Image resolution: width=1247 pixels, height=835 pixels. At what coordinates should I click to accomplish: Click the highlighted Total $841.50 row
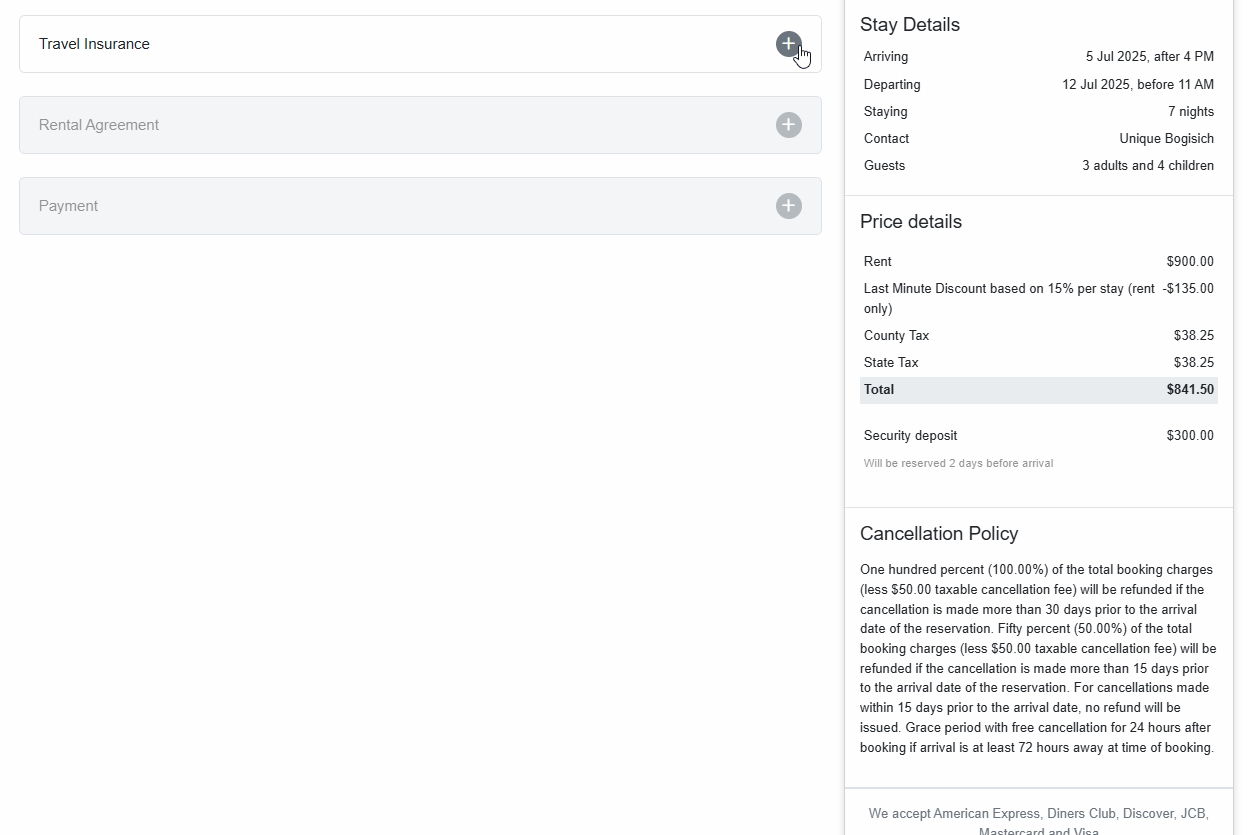[x=1038, y=390]
